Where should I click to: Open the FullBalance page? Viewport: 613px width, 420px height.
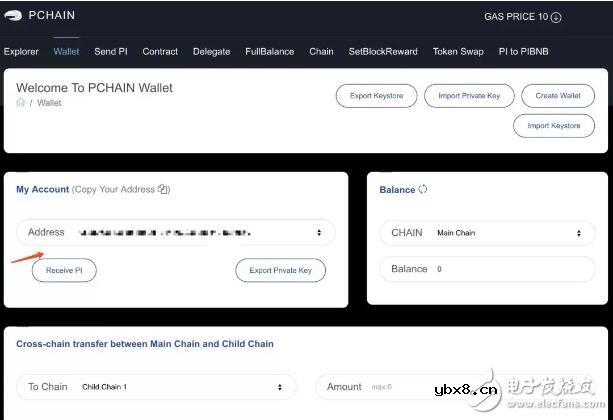(269, 52)
